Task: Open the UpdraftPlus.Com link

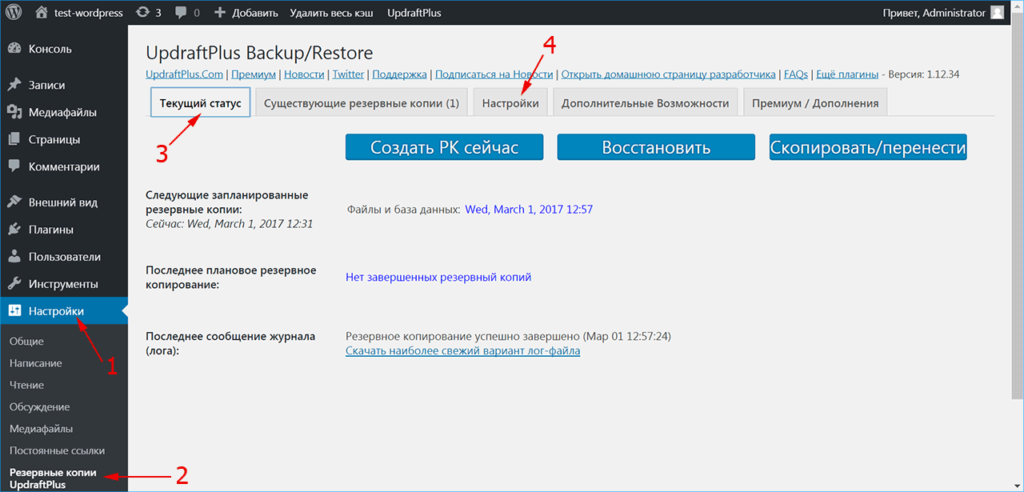Action: [x=185, y=74]
